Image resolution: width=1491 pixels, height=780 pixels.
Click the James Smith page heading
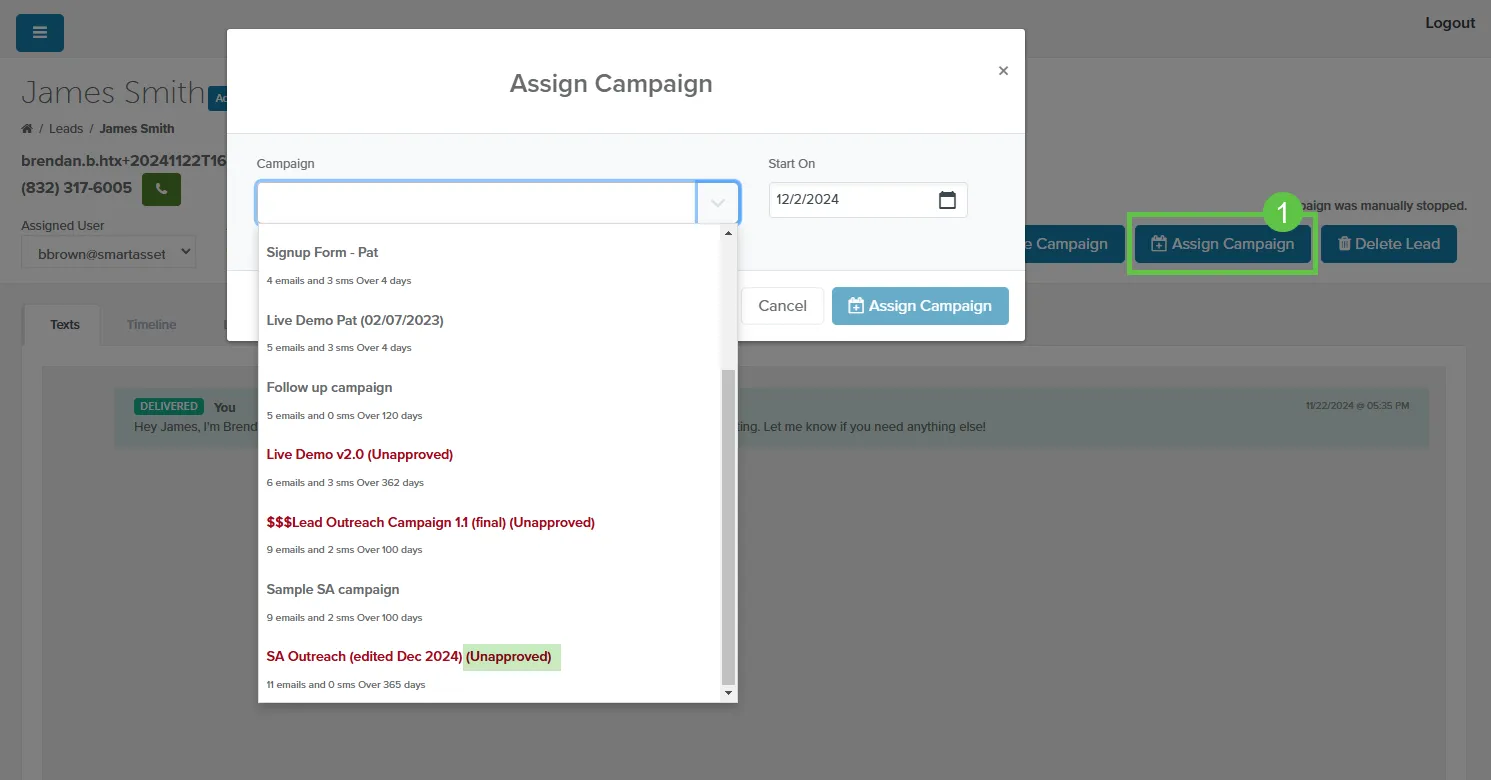(x=113, y=93)
